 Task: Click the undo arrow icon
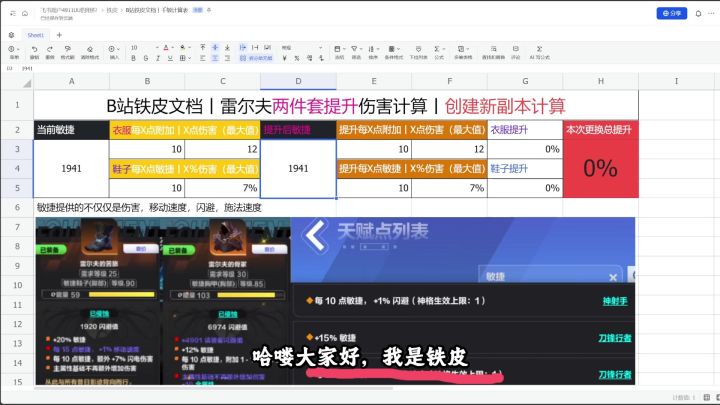(34, 51)
